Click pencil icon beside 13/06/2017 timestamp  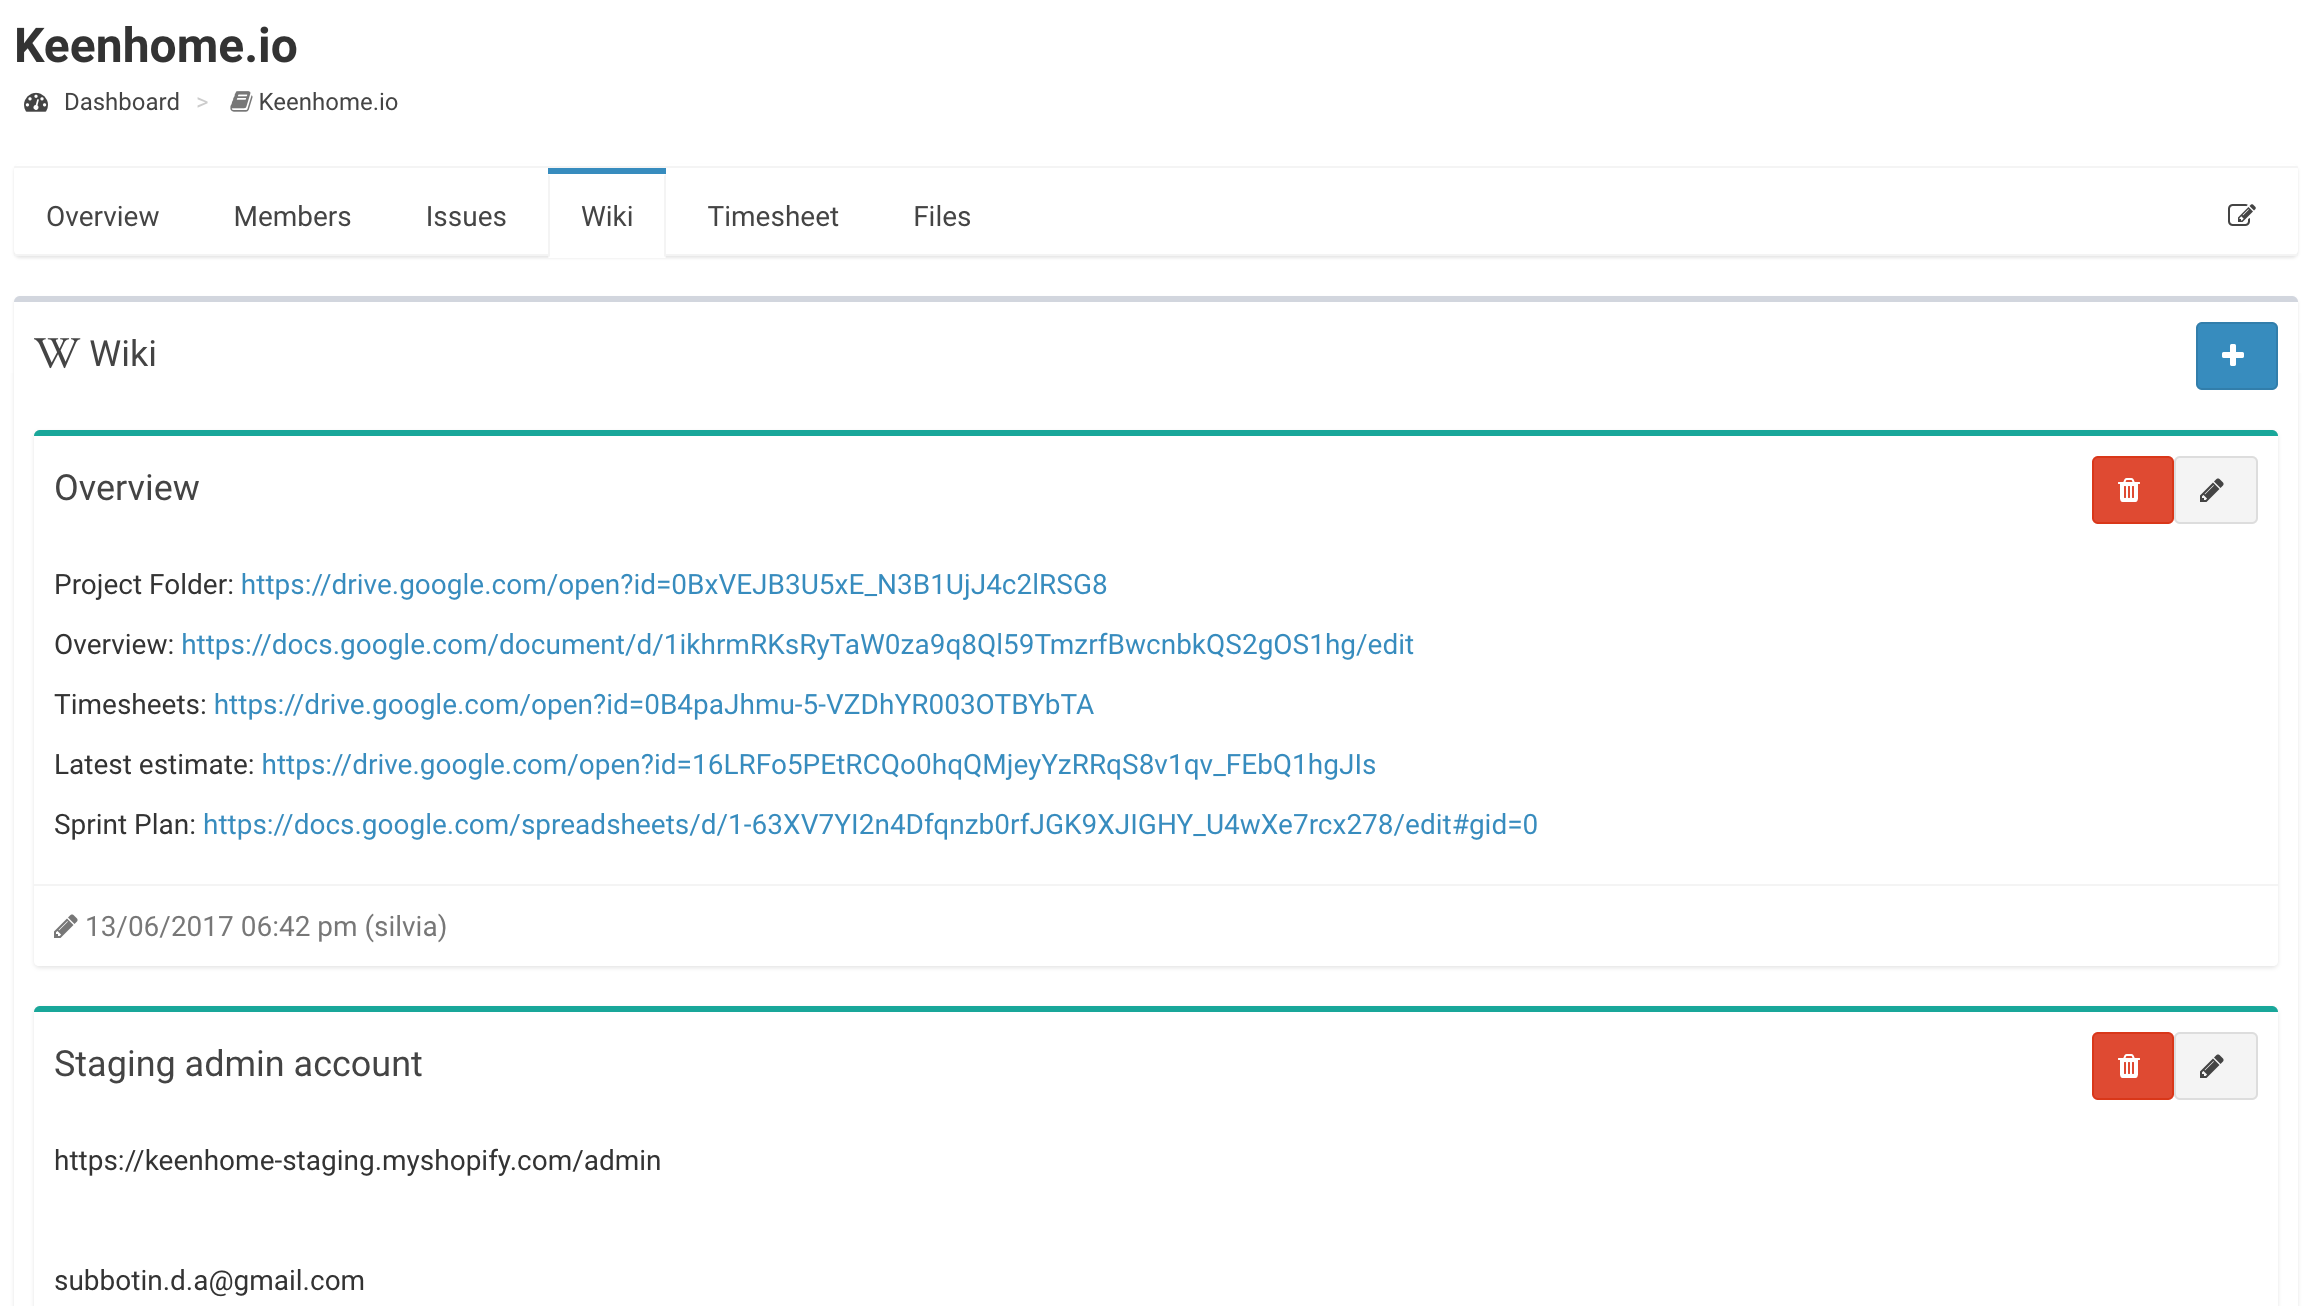65,927
